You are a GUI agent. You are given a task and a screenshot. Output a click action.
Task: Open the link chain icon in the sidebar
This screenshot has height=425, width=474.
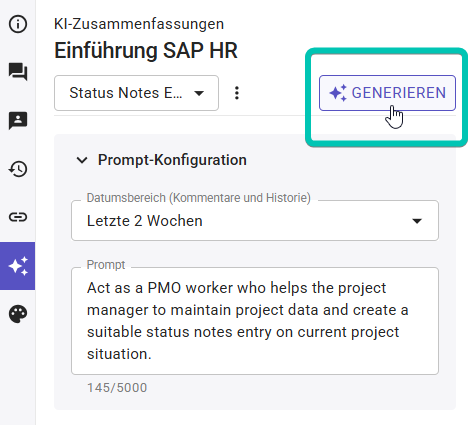pyautogui.click(x=18, y=217)
